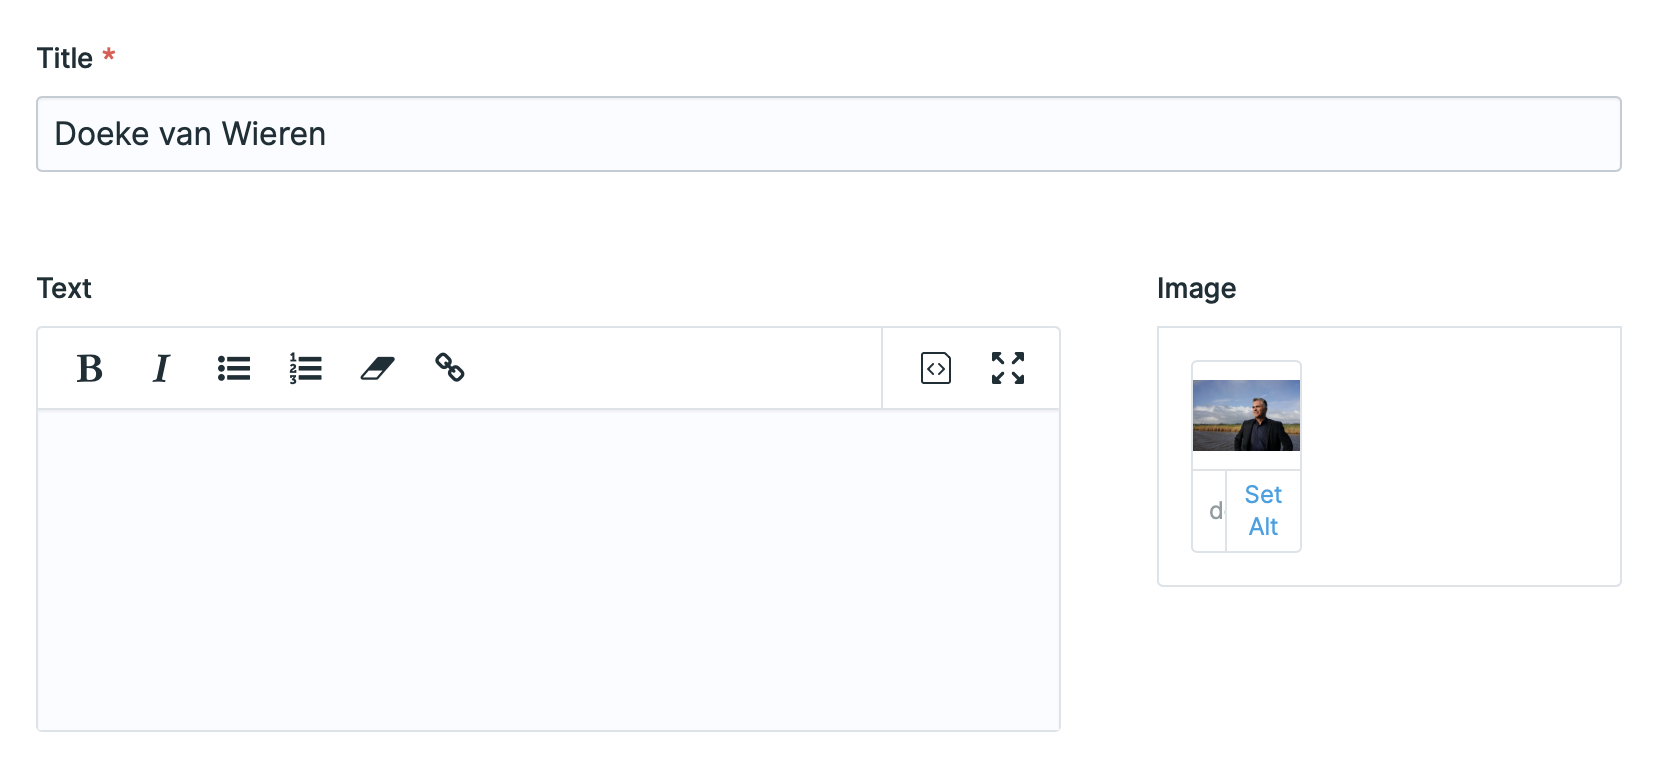Image resolution: width=1660 pixels, height=764 pixels.
Task: Remove formatting using the eraser icon
Action: (x=378, y=368)
